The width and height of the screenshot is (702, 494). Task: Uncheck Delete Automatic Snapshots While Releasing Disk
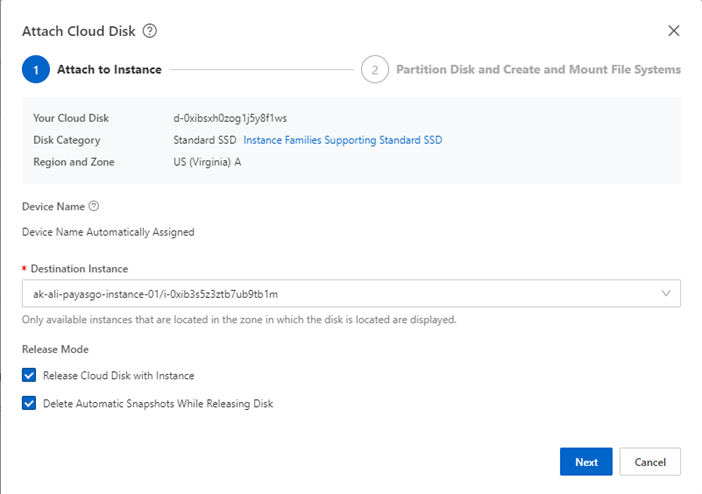pos(29,403)
